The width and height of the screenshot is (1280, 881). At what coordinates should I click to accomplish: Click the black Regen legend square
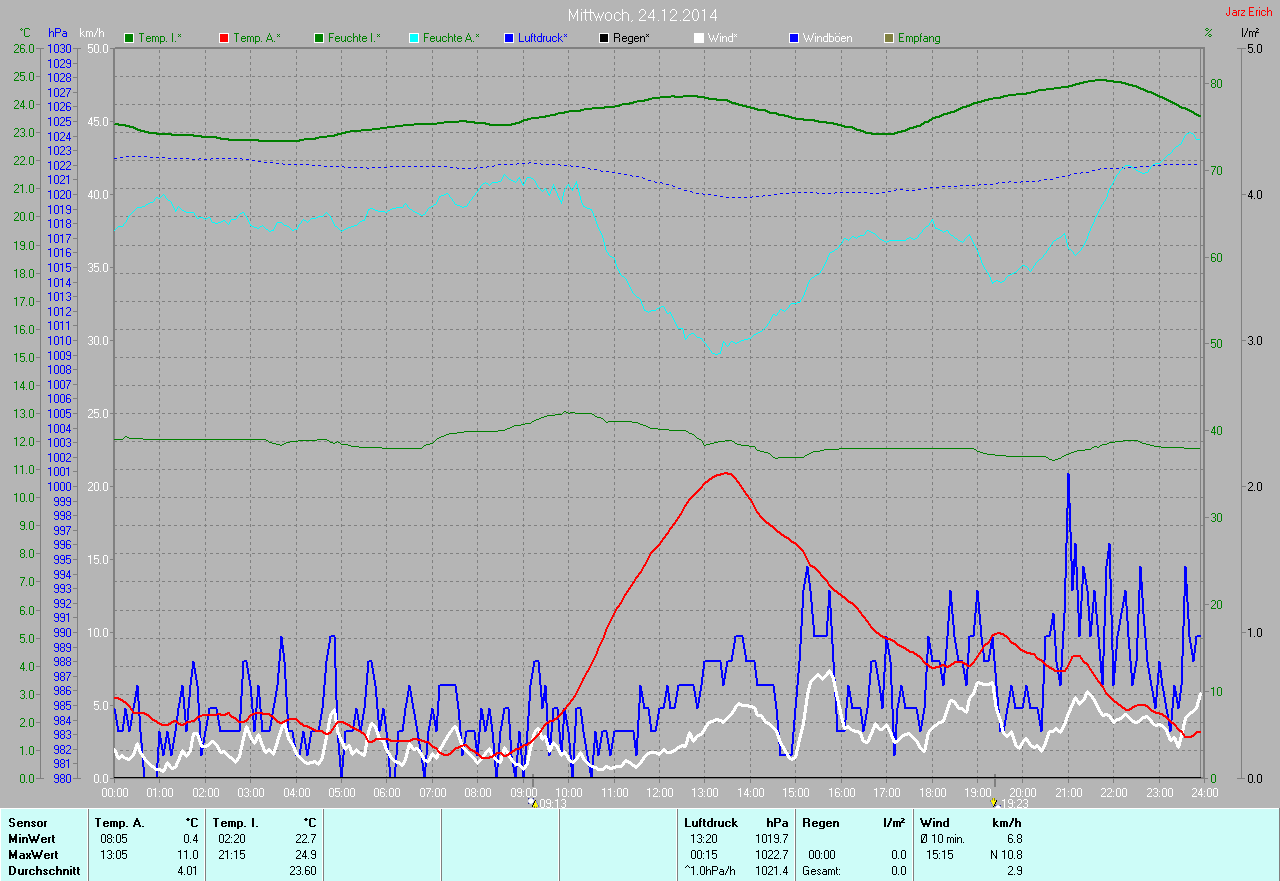604,38
